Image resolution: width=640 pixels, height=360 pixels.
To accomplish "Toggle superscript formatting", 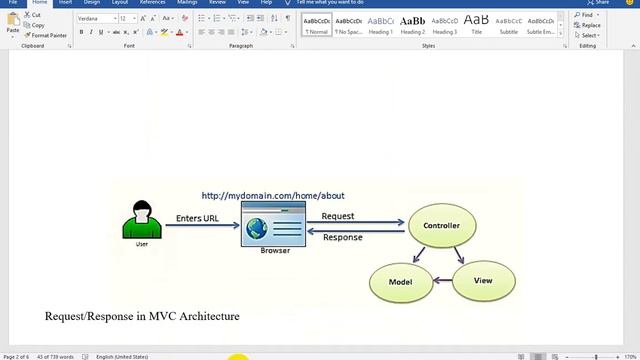I will tap(136, 32).
